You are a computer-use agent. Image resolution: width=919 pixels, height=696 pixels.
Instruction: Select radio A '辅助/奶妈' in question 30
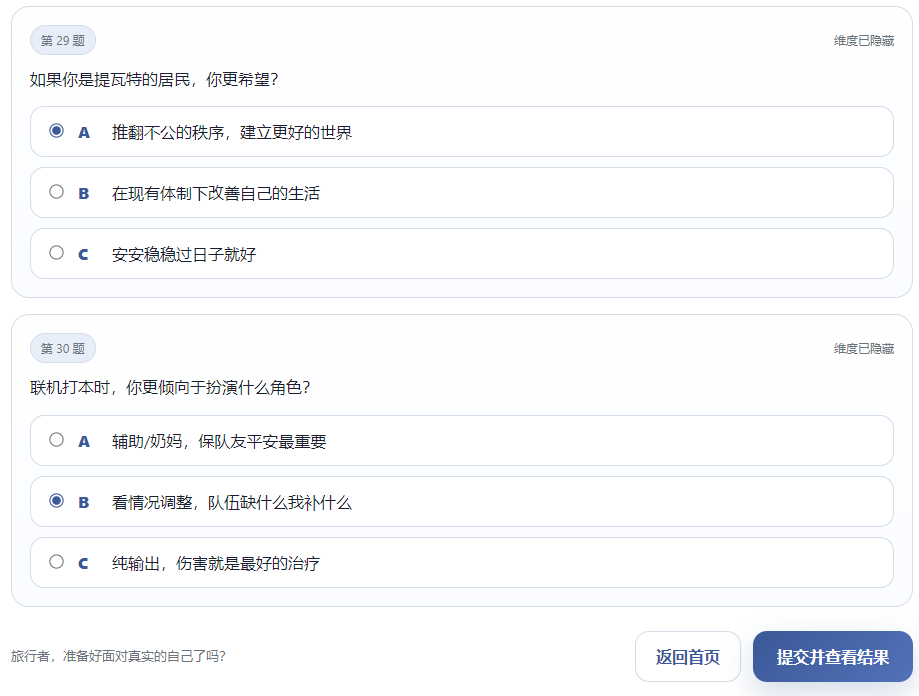(57, 440)
